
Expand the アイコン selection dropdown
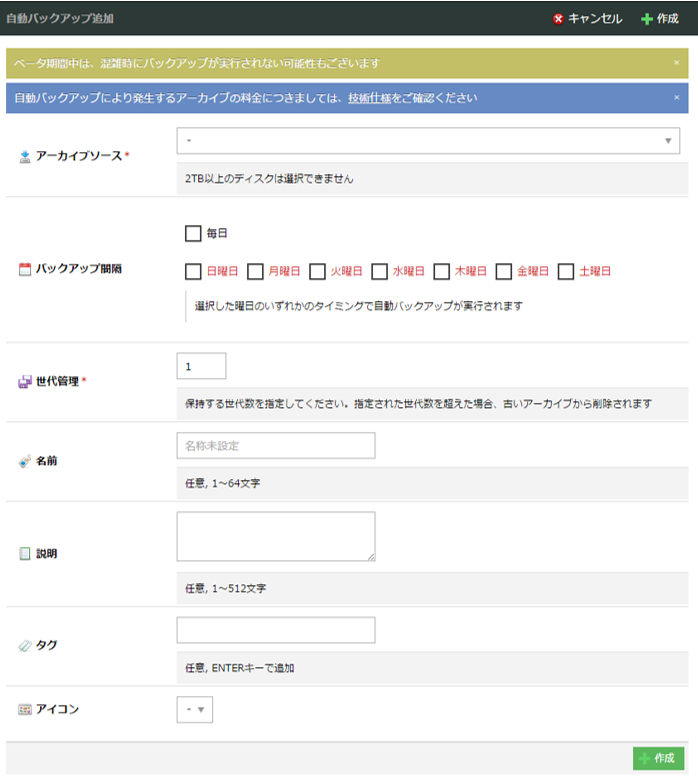(x=195, y=710)
